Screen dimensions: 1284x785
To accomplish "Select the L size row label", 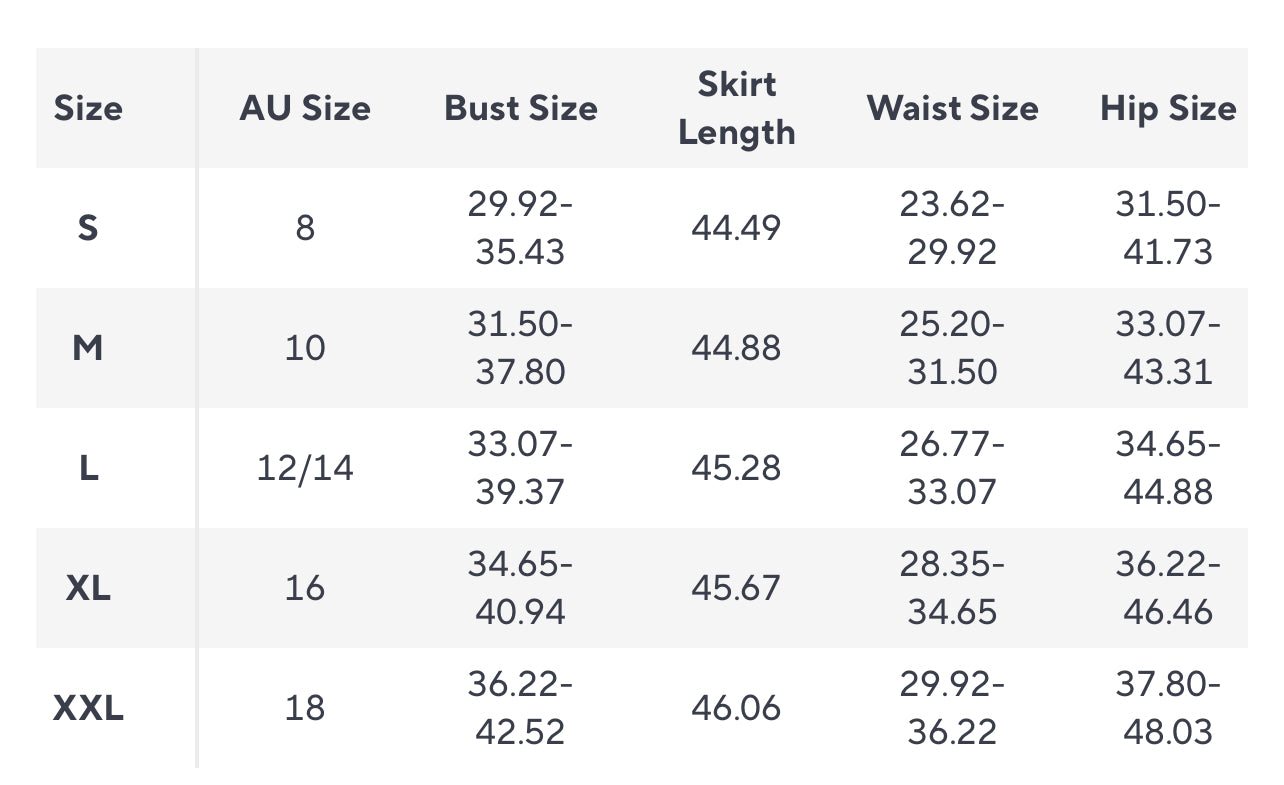I will point(88,468).
